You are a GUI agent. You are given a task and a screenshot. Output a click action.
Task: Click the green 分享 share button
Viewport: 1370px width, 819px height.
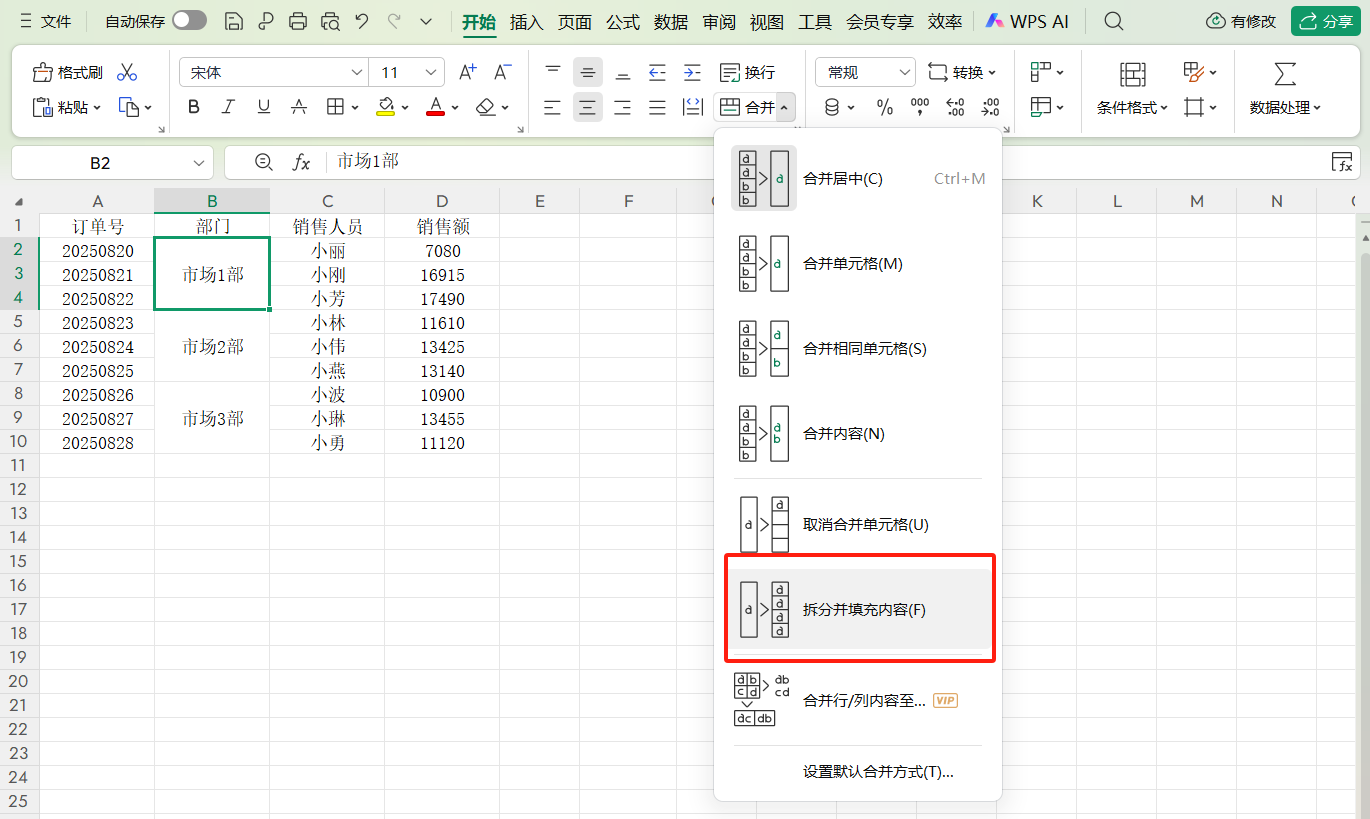pyautogui.click(x=1325, y=20)
